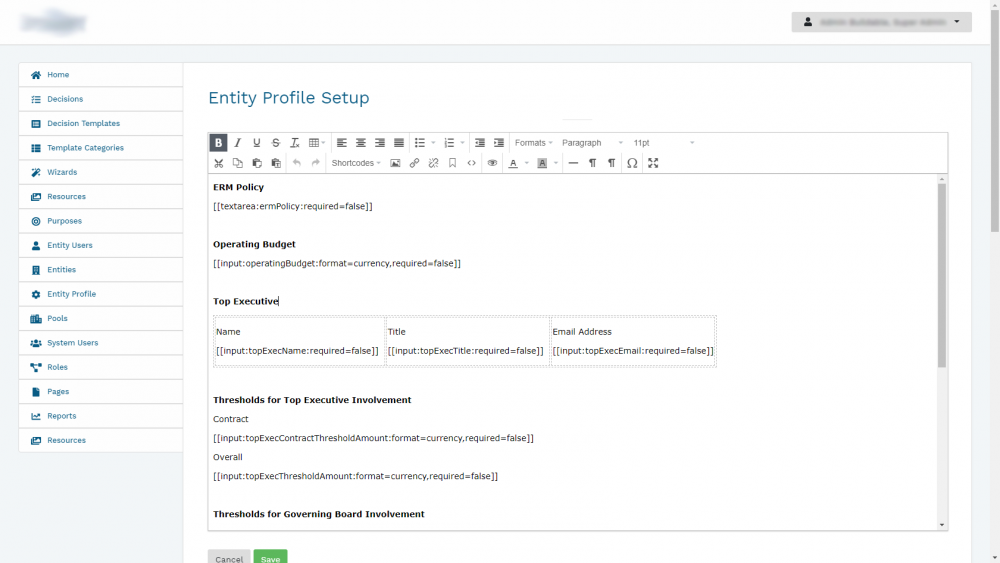This screenshot has width=1000, height=563.
Task: Open Decision Templates in sidebar
Action: pyautogui.click(x=83, y=124)
